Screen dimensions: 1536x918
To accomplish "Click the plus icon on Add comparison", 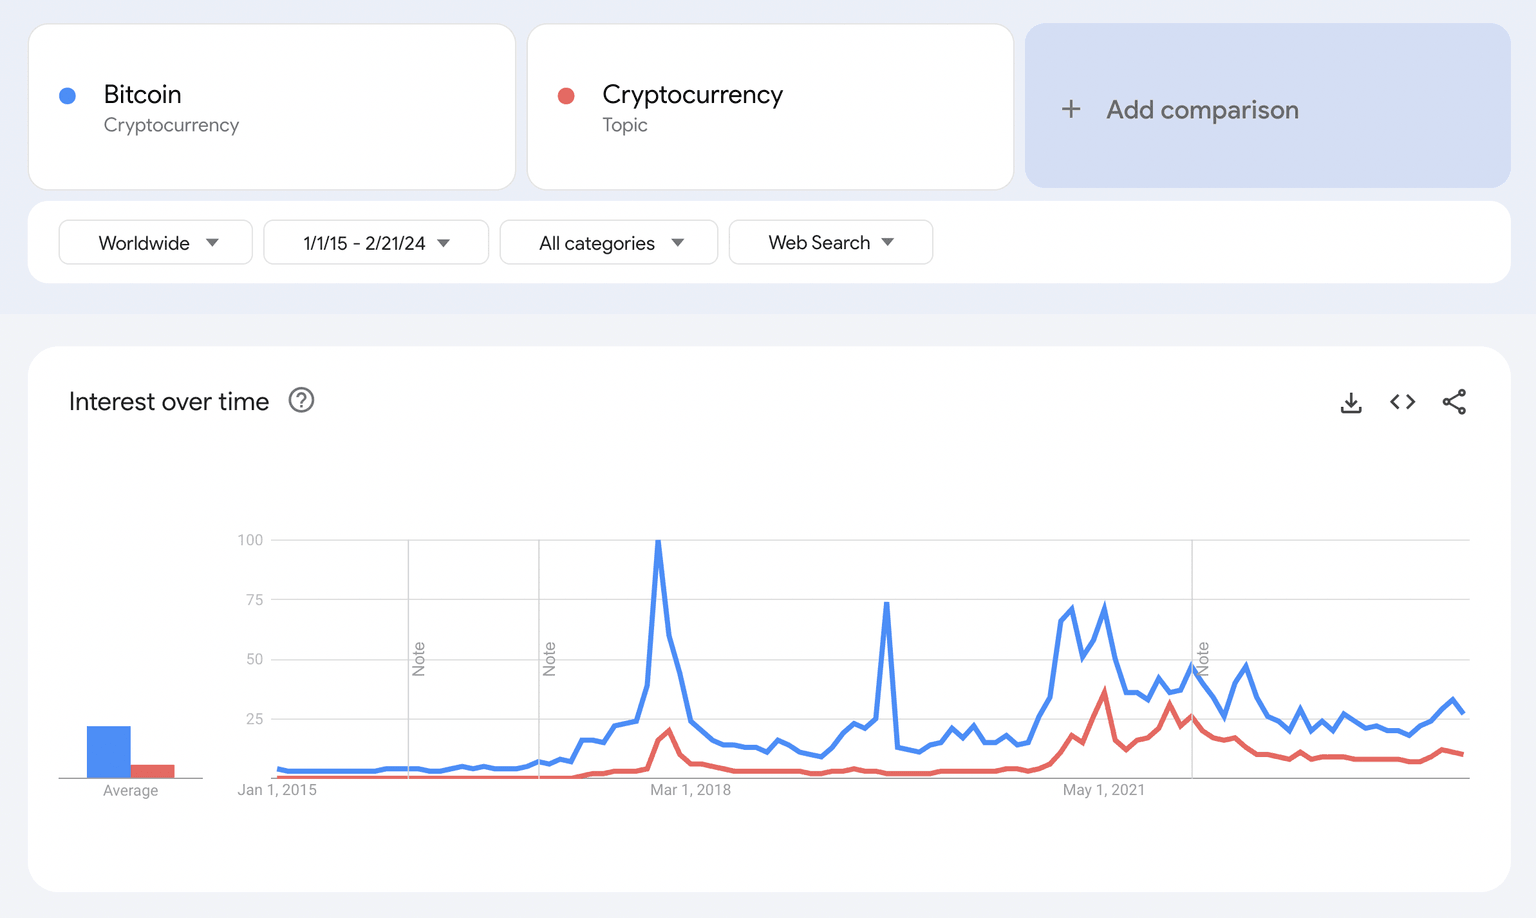I will [x=1071, y=108].
